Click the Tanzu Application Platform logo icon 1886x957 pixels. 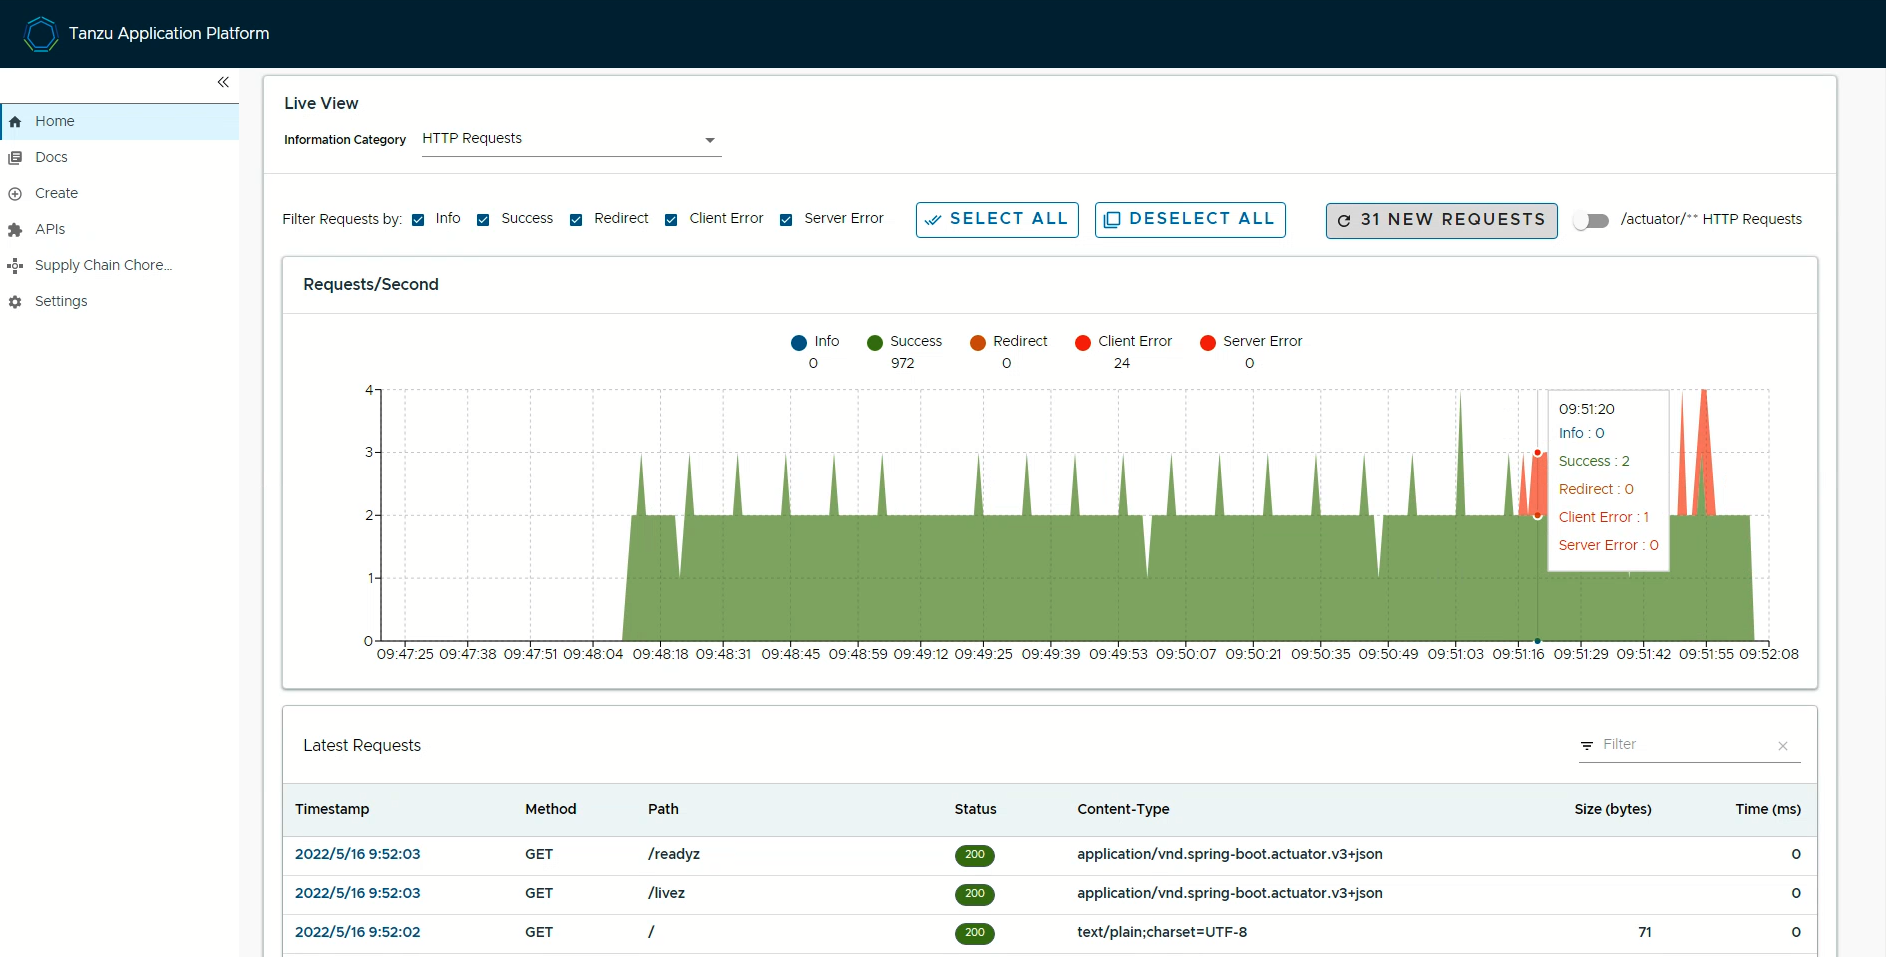(x=41, y=34)
